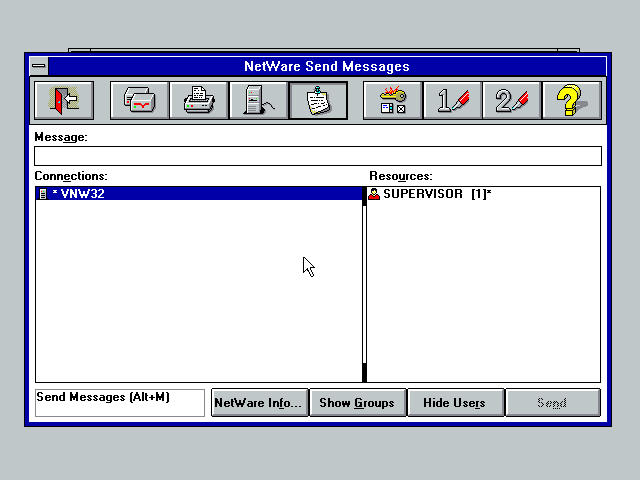Open the Printer Connections toolbar icon

199,100
